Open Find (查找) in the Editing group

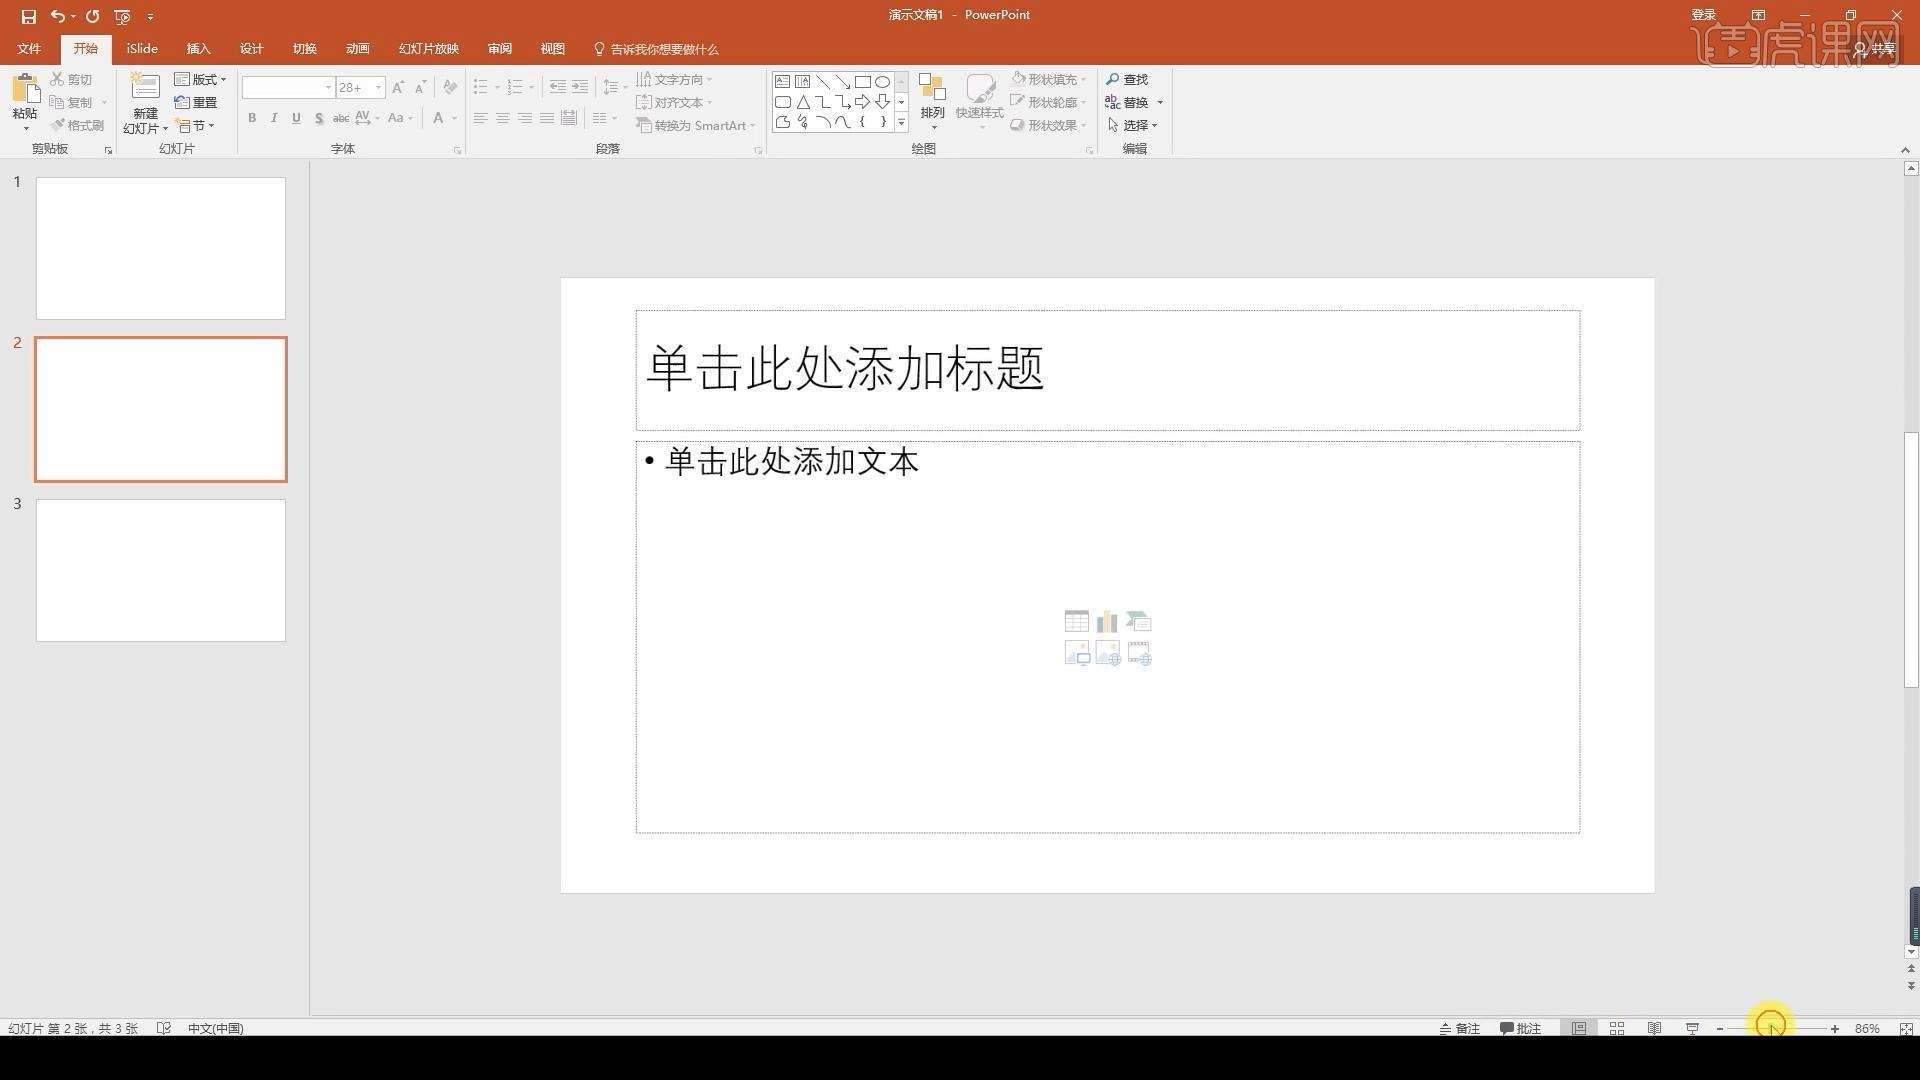[1130, 79]
